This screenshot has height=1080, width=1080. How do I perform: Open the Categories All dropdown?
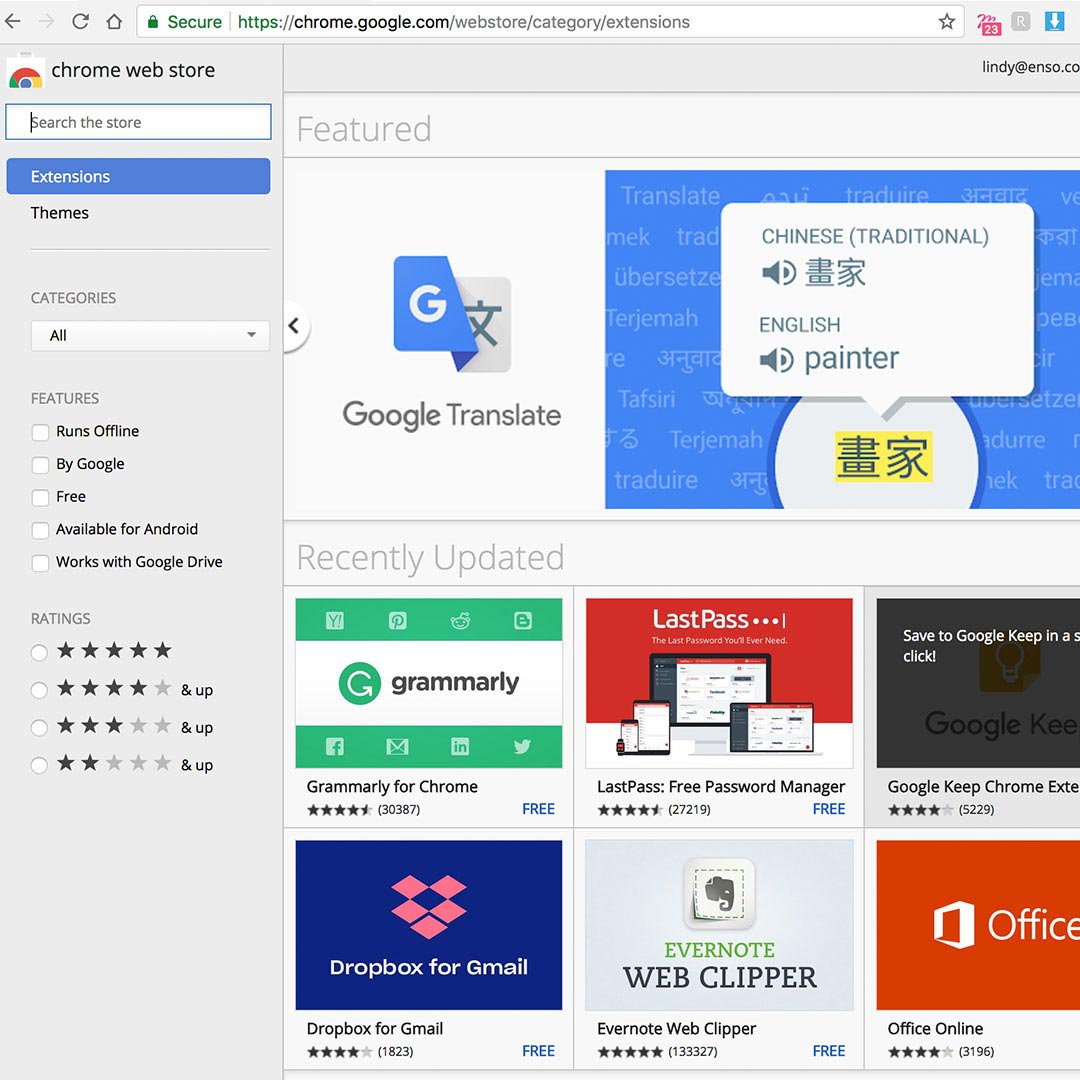(x=150, y=335)
